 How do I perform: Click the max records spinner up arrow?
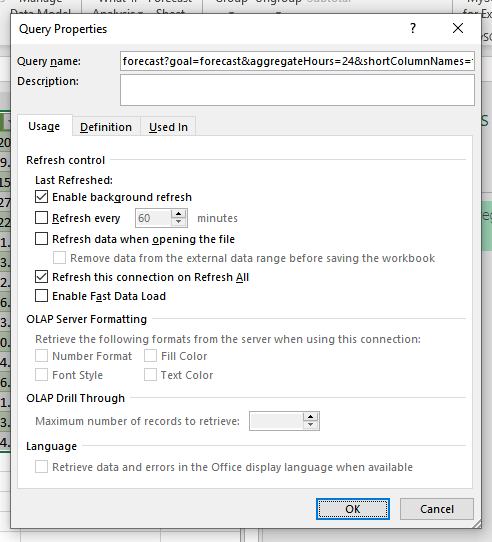pos(310,417)
